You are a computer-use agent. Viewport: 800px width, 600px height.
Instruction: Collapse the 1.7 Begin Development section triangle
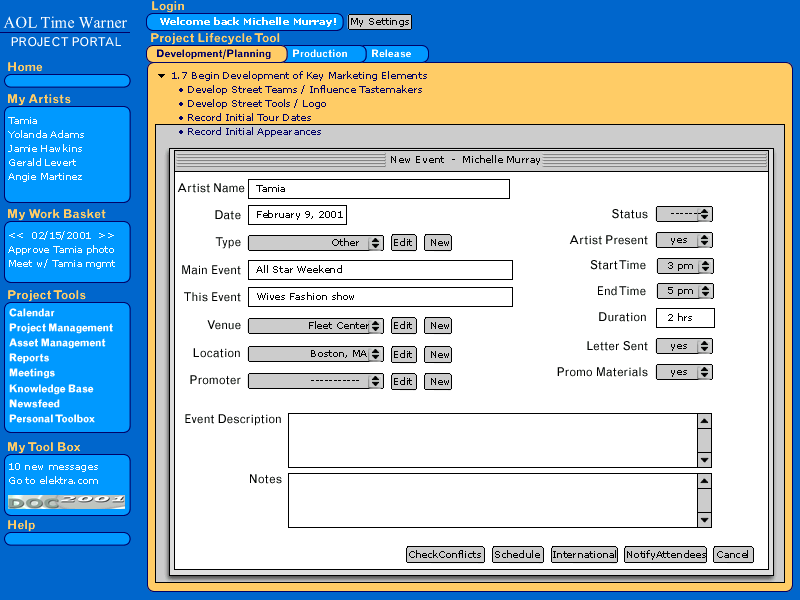pos(162,76)
